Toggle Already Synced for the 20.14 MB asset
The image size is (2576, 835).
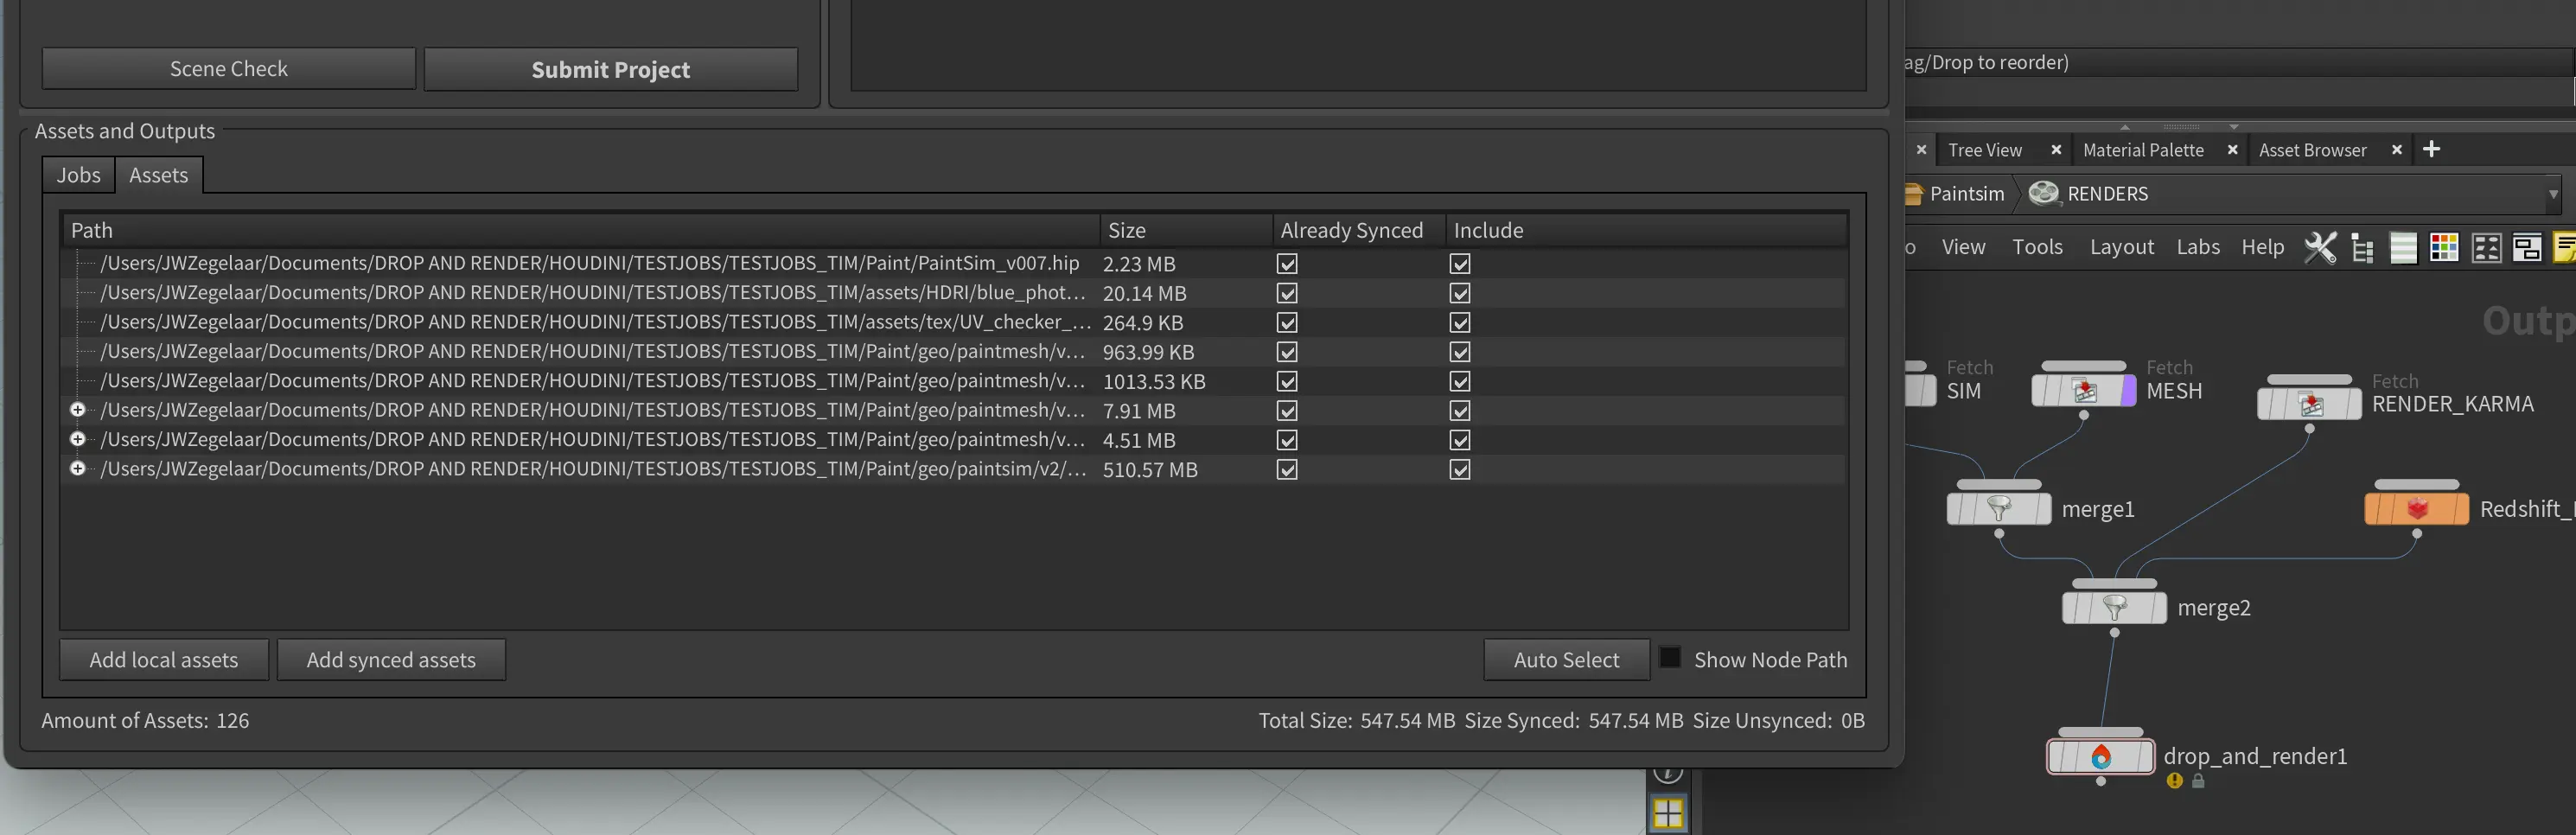pyautogui.click(x=1287, y=293)
